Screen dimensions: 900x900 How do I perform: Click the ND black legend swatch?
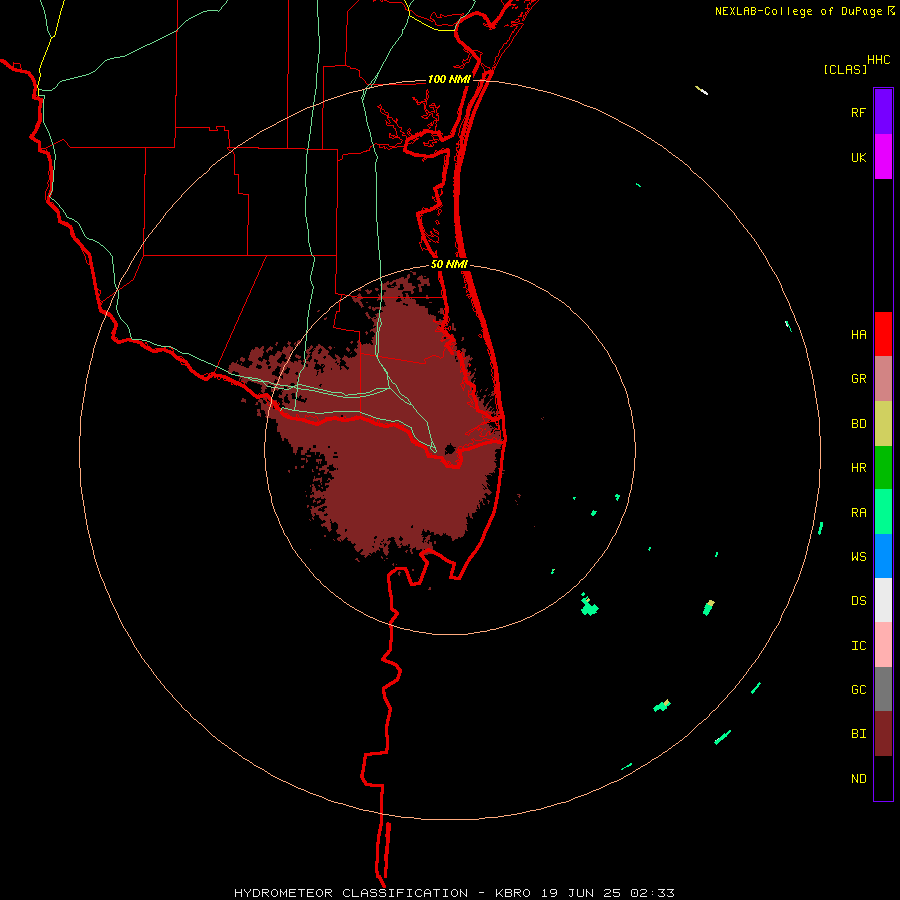point(883,778)
